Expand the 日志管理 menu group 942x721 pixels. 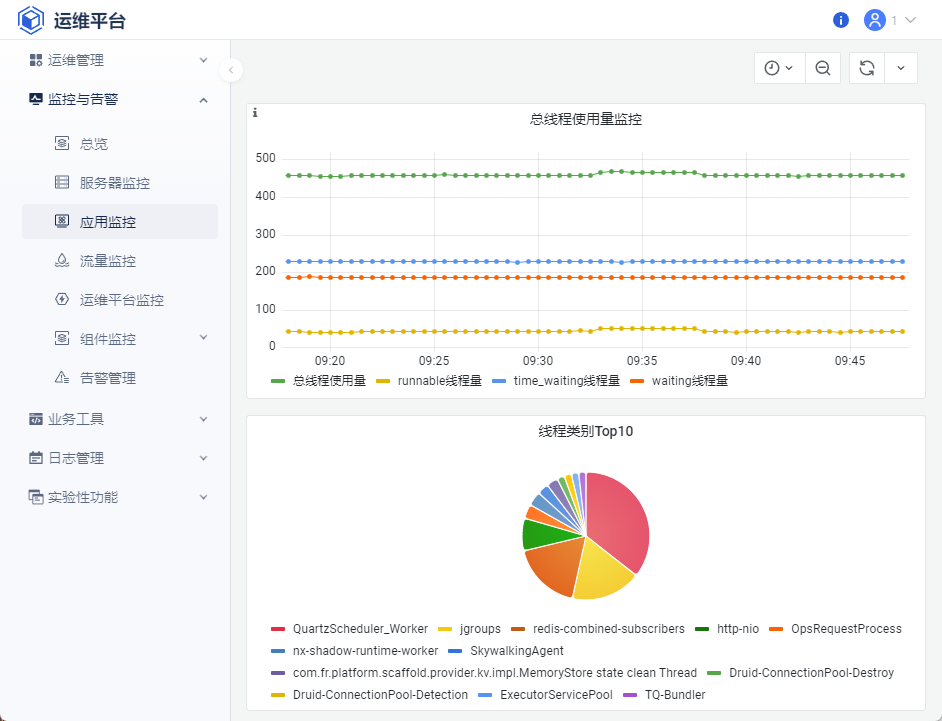click(x=119, y=458)
